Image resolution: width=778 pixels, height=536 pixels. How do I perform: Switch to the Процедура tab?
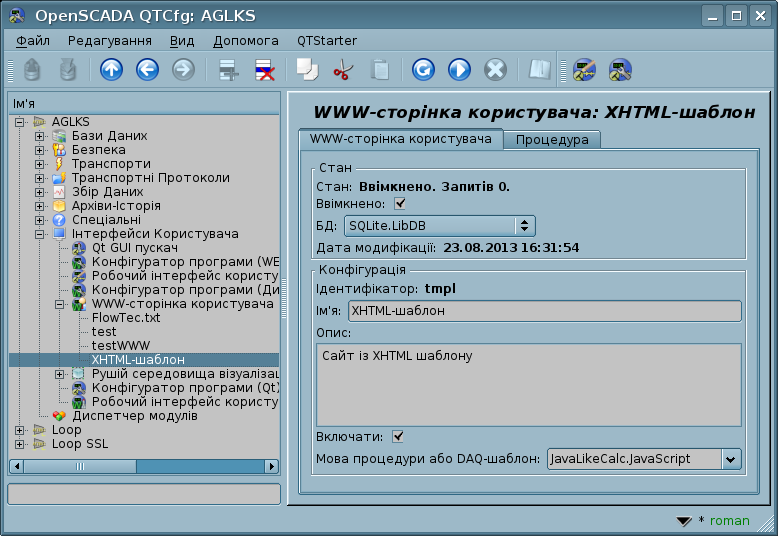point(552,140)
